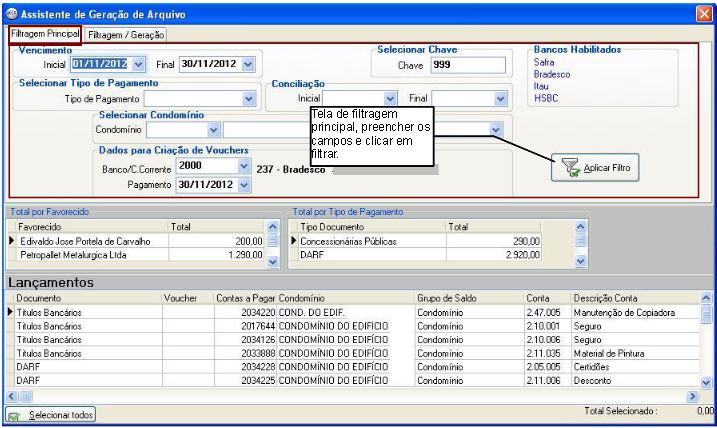
Task: Open the Vencimento Final date dropdown
Action: click(248, 64)
